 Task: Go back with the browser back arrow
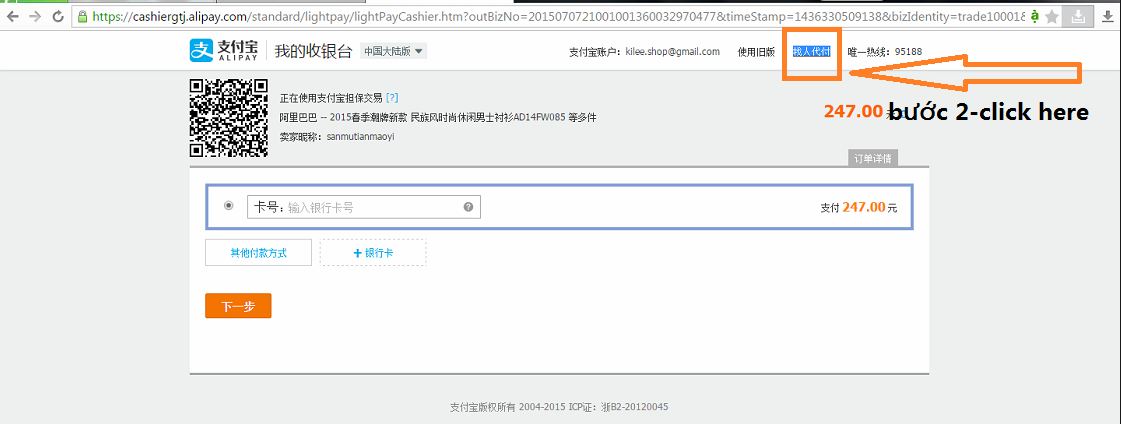12,15
